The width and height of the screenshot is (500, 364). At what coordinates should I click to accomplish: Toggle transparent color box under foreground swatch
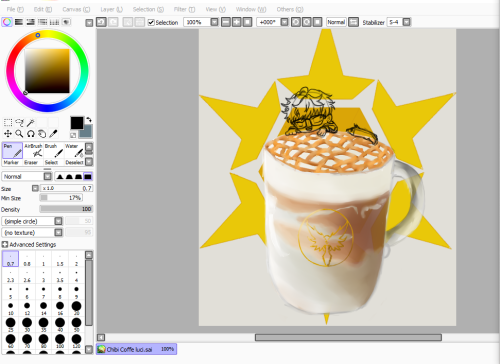click(73, 135)
